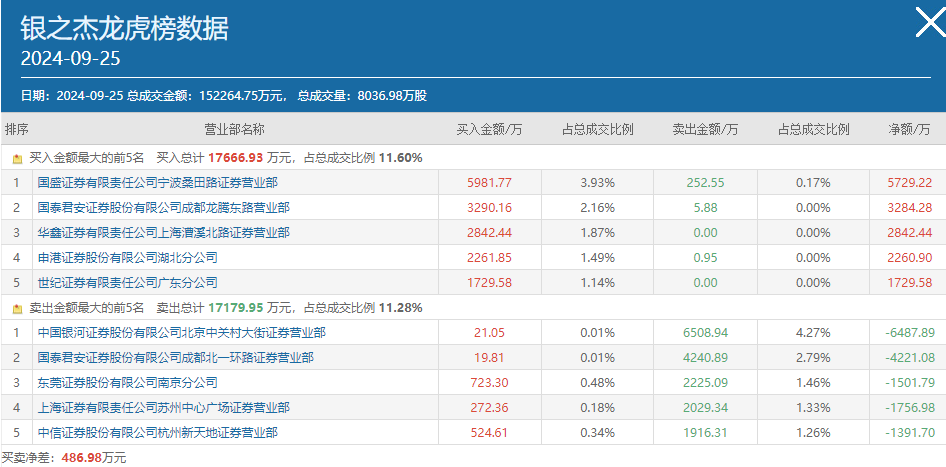The image size is (946, 467).
Task: Select net amount 3284.28 cell
Action: [x=910, y=208]
